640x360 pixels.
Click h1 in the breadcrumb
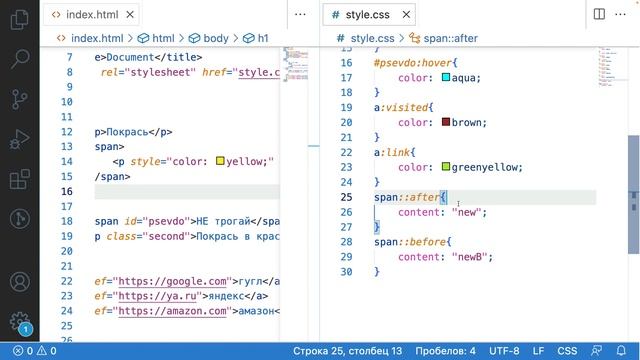pyautogui.click(x=263, y=38)
